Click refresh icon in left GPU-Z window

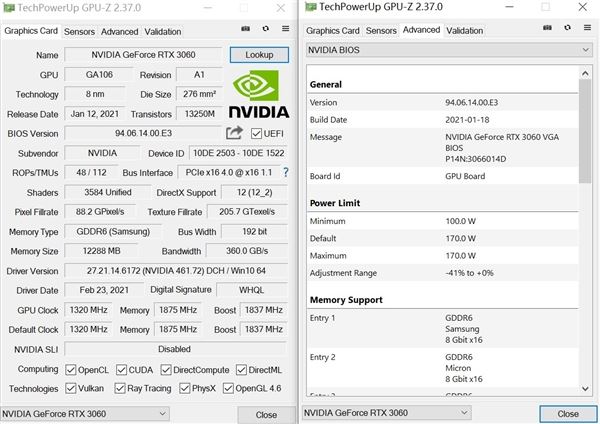(x=266, y=29)
